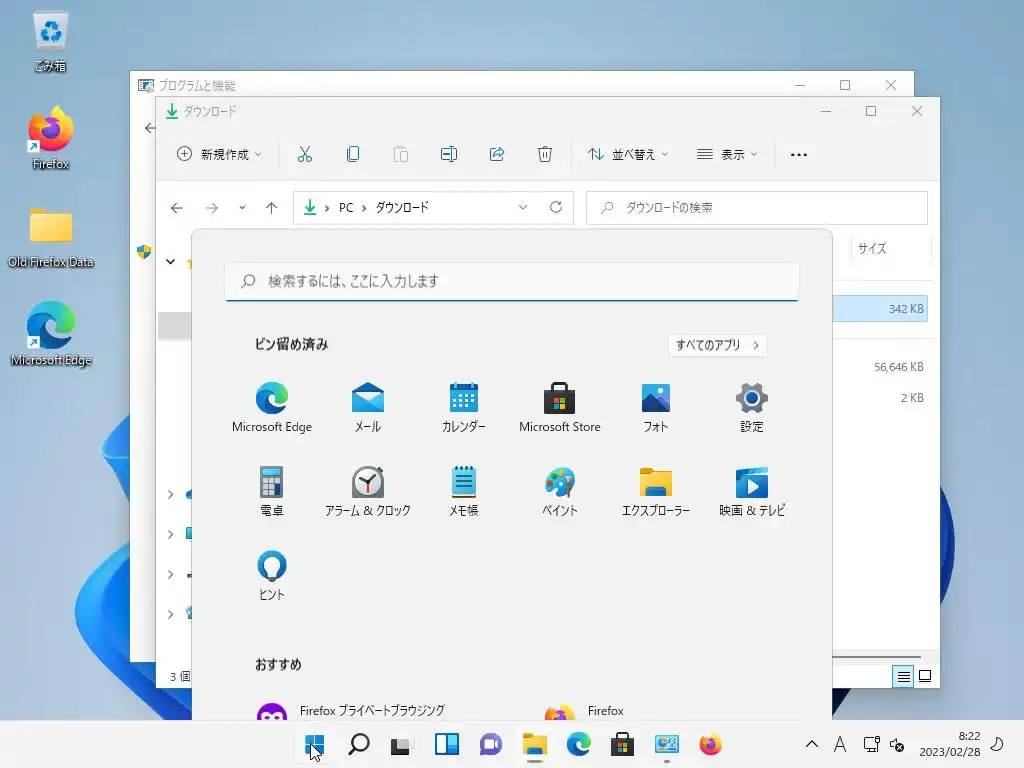
Task: Launch the ペイント app
Action: [560, 491]
